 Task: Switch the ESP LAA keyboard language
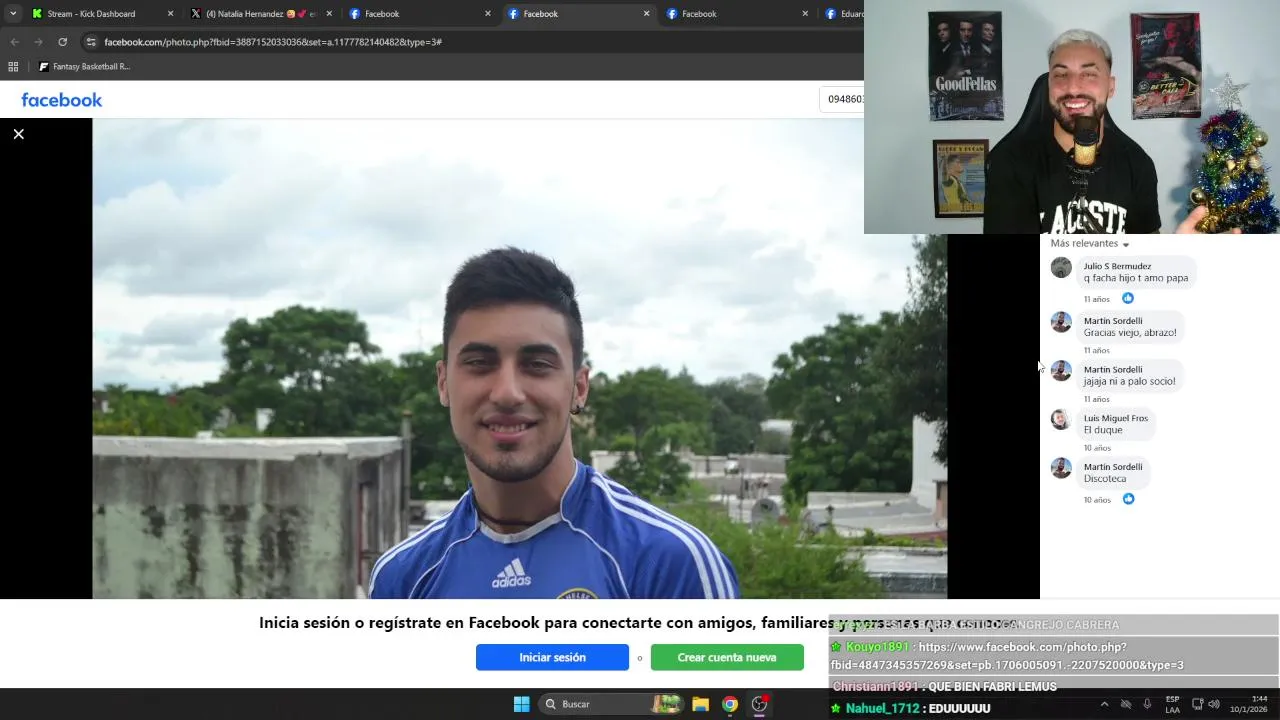coord(1172,704)
